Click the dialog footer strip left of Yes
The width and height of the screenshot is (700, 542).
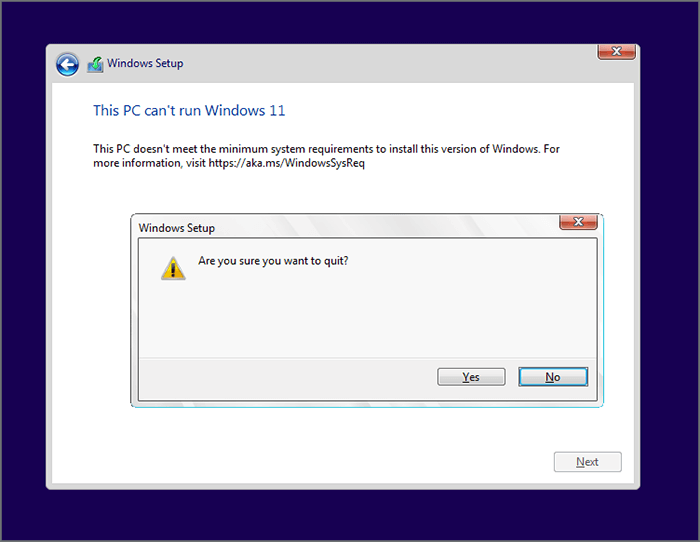287,379
